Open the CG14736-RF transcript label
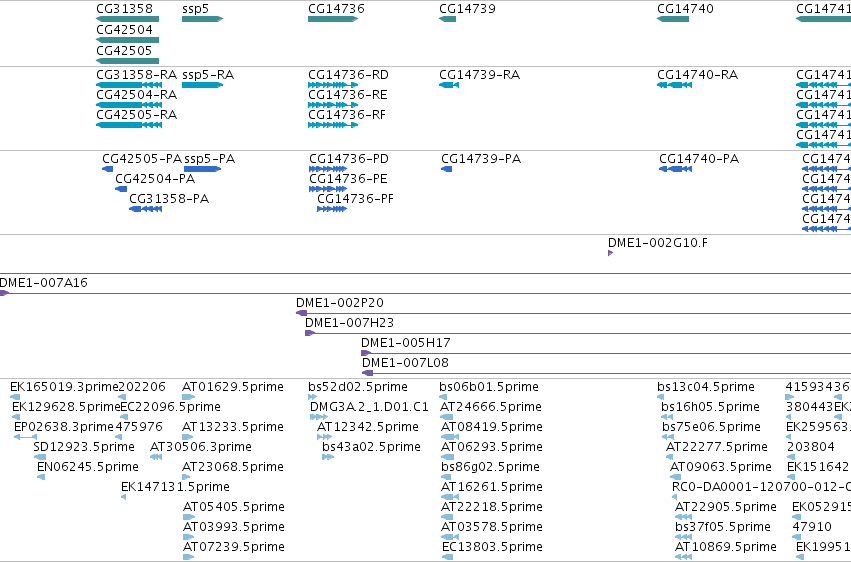Image resolution: width=851 pixels, height=562 pixels. pyautogui.click(x=347, y=115)
